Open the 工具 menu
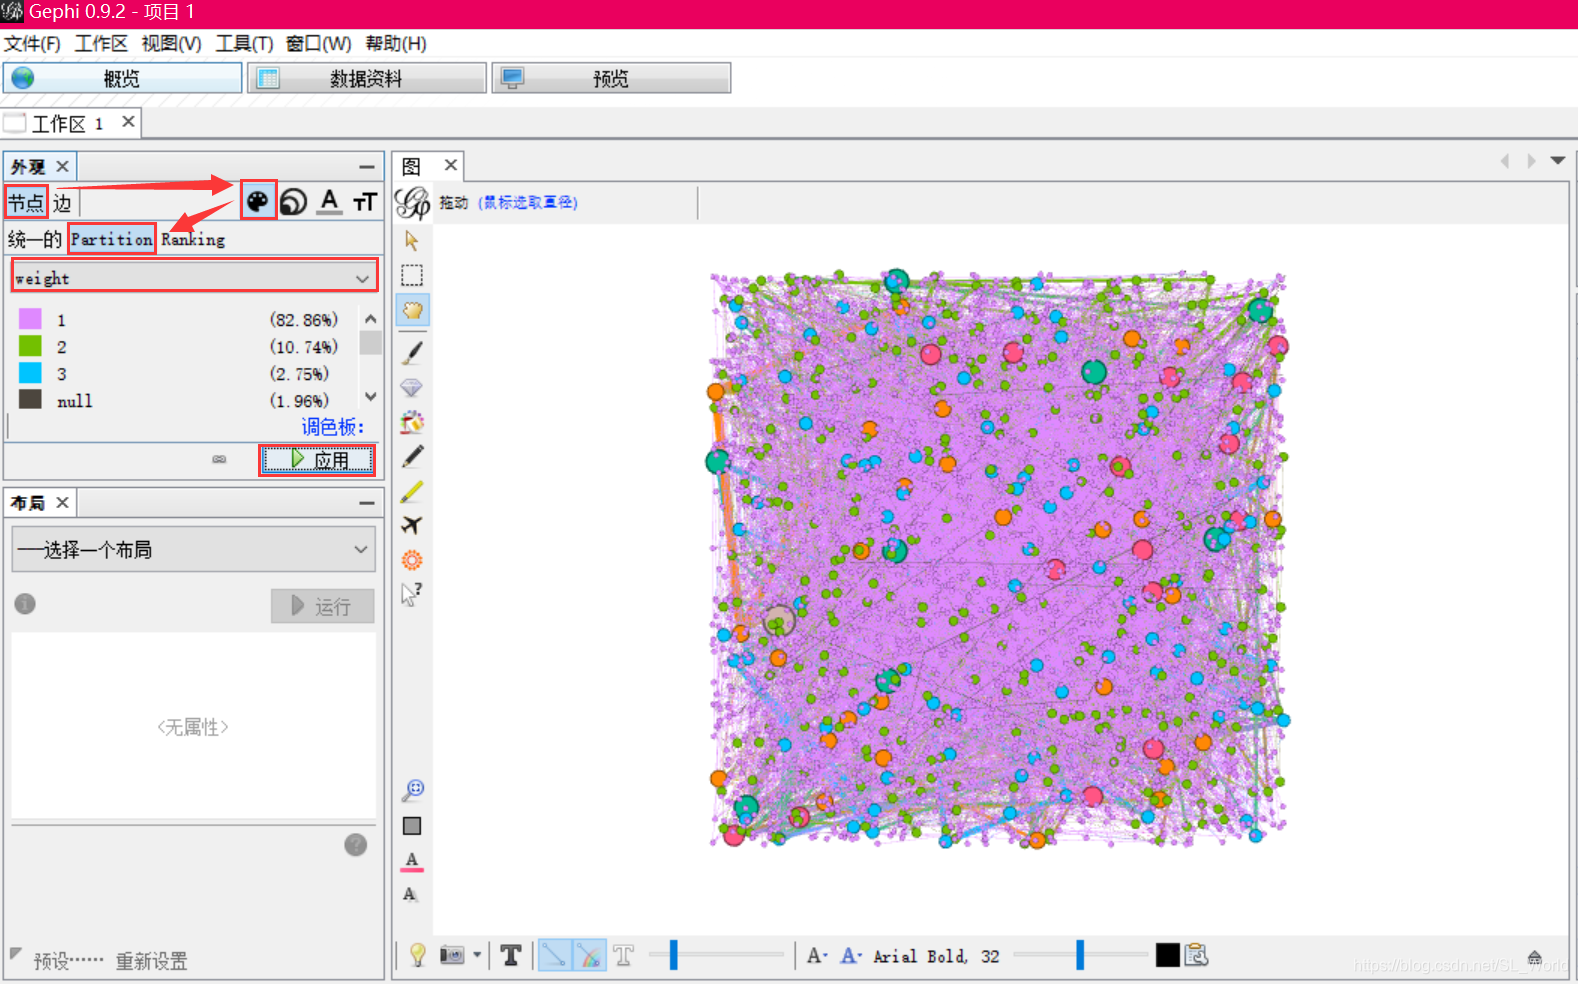The image size is (1578, 984). [244, 44]
